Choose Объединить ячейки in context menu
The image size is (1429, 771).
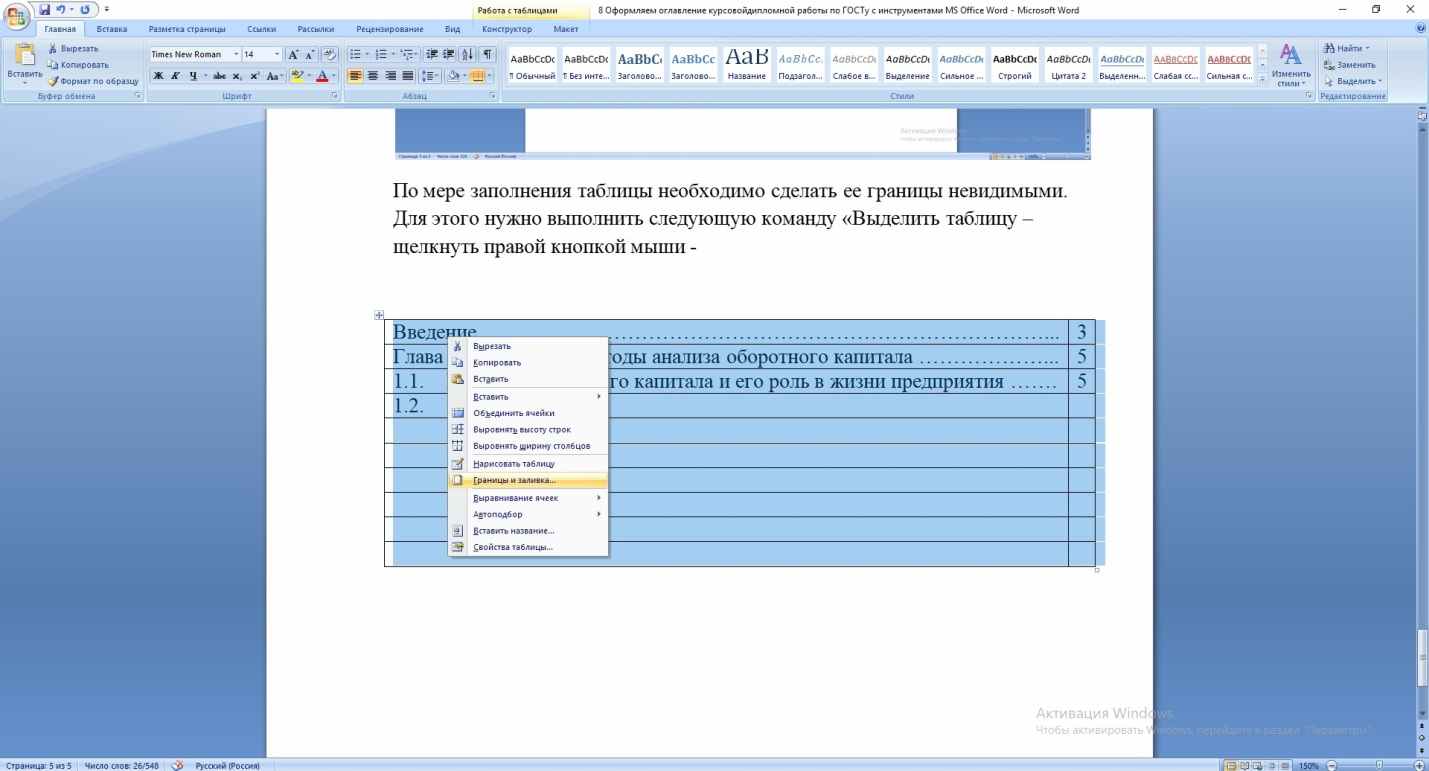pyautogui.click(x=528, y=413)
